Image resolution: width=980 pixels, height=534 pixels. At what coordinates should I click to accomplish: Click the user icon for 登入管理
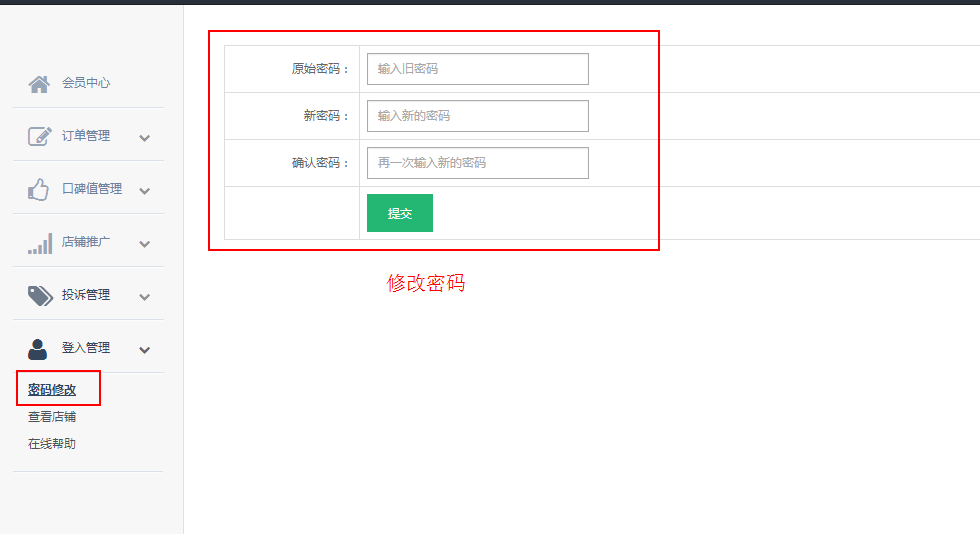(38, 349)
